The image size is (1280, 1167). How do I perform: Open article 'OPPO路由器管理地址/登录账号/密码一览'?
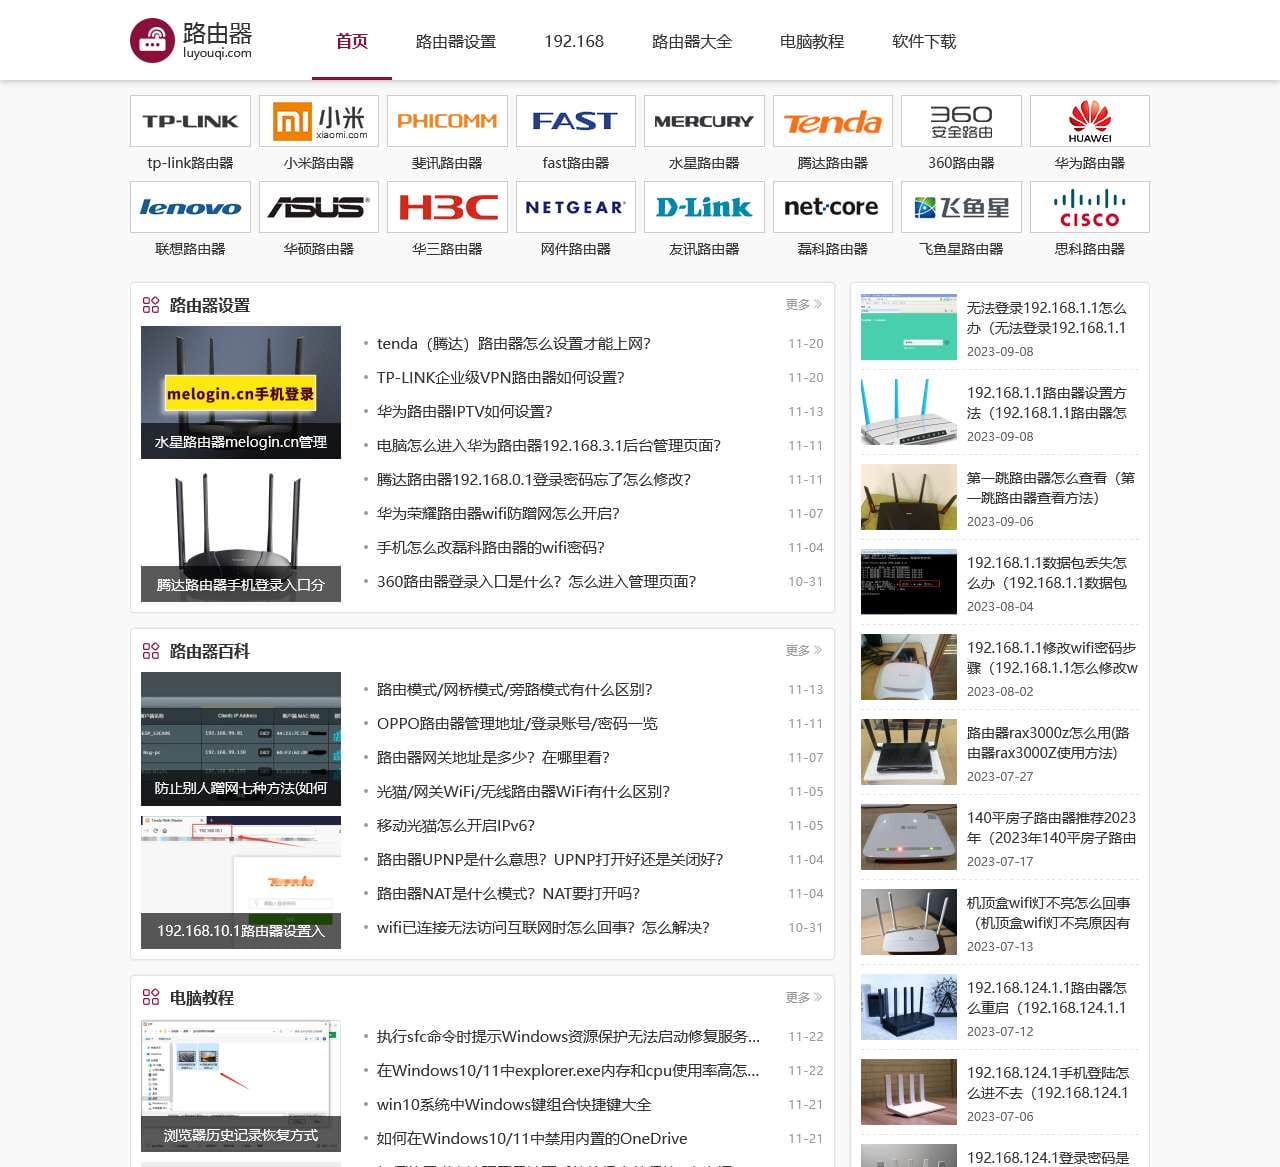(x=517, y=723)
